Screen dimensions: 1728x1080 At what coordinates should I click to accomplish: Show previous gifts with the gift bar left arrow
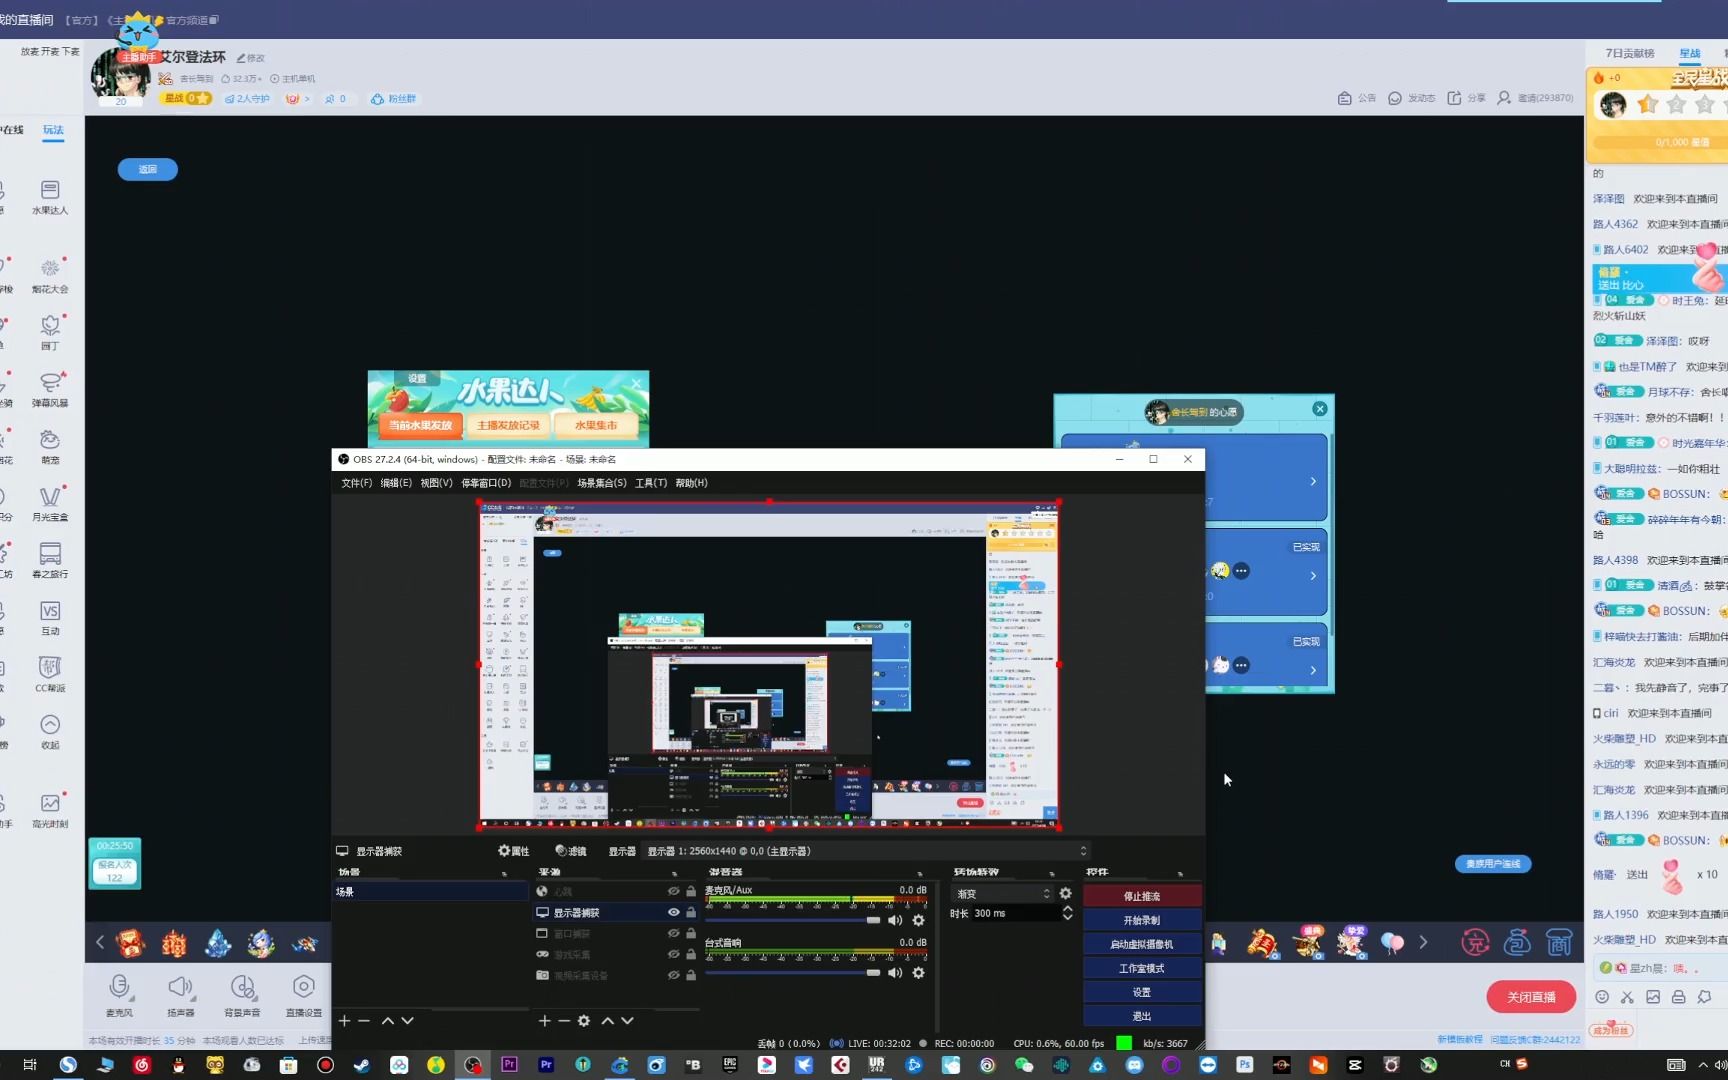[100, 942]
